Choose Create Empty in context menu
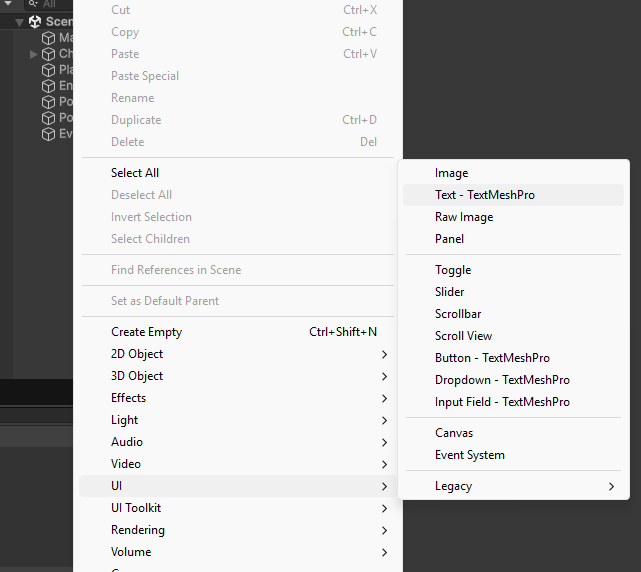This screenshot has width=641, height=572. coord(238,332)
